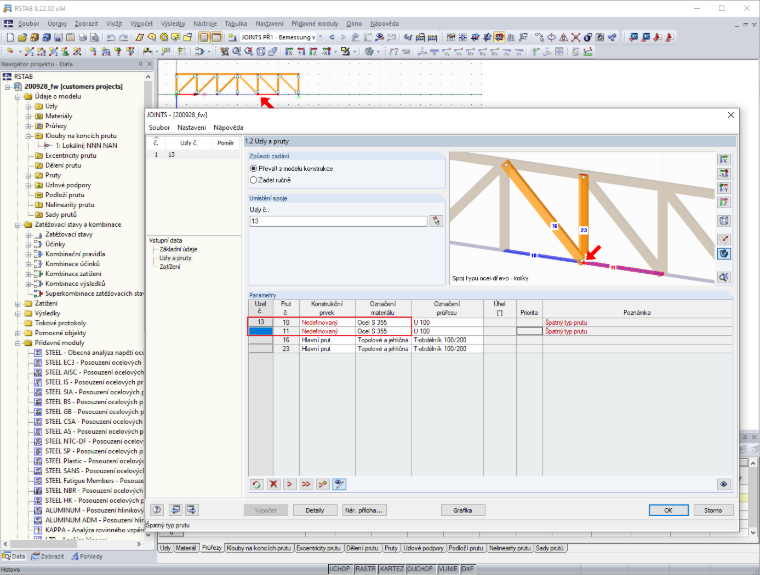Collapse the Klouby na koncích prutu node

28,136
